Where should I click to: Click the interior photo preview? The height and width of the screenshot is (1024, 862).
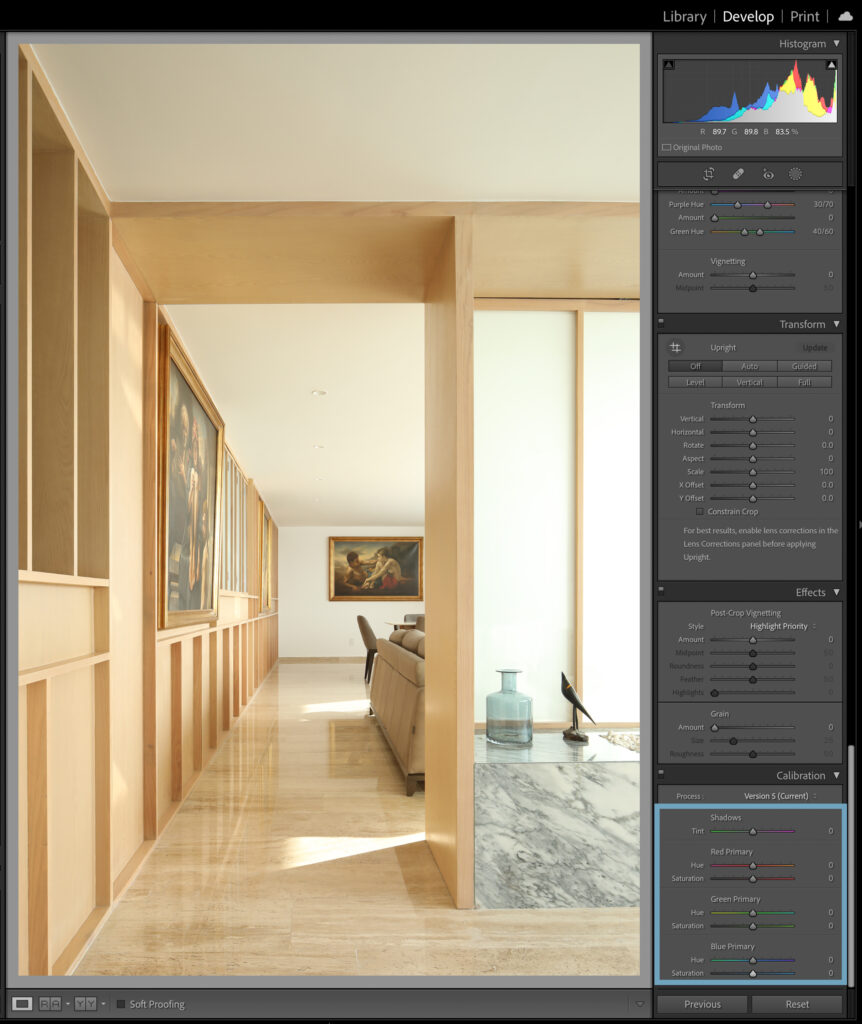click(329, 509)
